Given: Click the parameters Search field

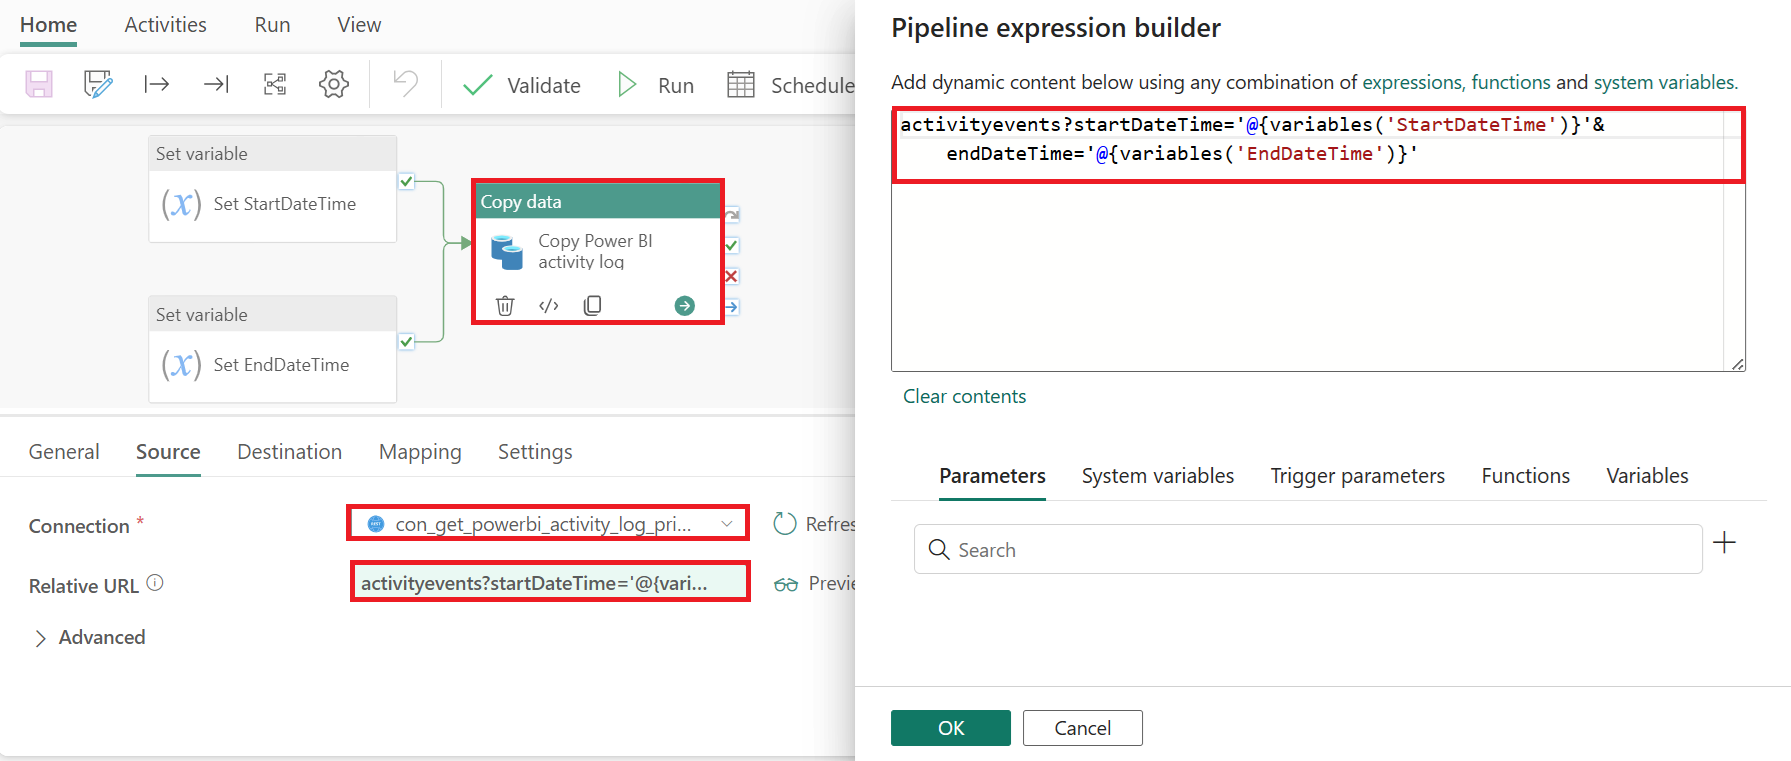Looking at the screenshot, I should (1308, 549).
